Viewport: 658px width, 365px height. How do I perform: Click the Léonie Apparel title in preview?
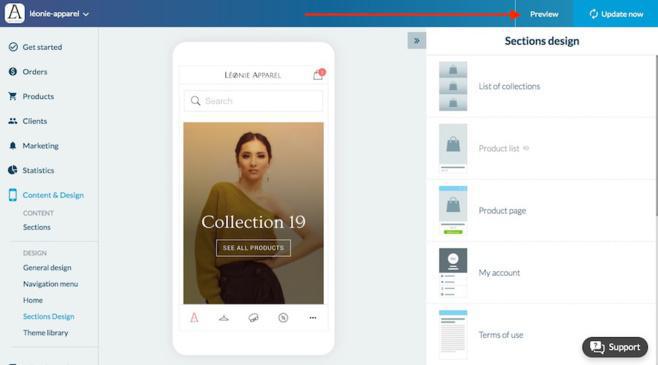[252, 75]
